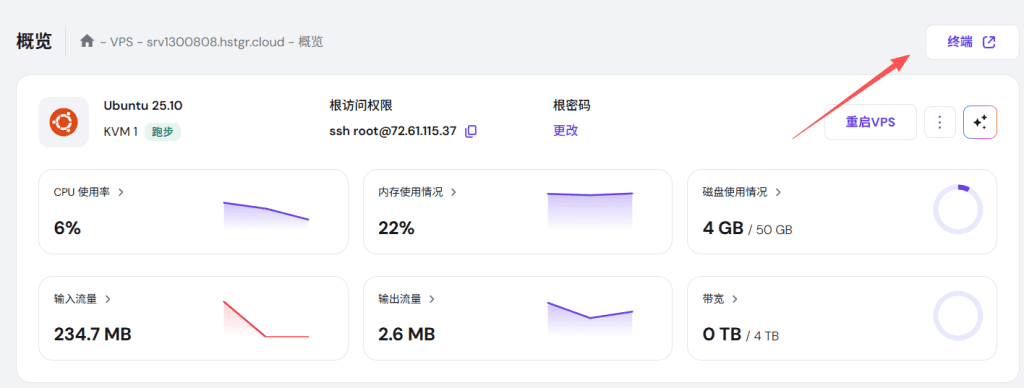
Task: Click the bandwidth ring chart
Action: (958, 316)
